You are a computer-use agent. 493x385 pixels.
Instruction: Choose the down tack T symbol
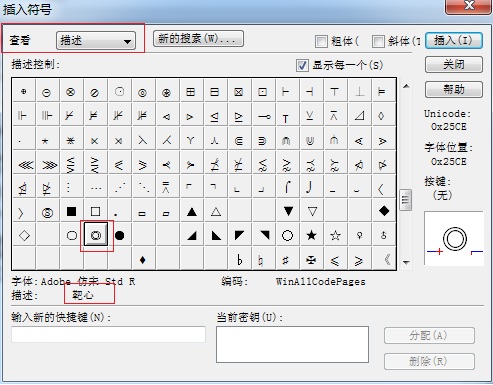334,92
